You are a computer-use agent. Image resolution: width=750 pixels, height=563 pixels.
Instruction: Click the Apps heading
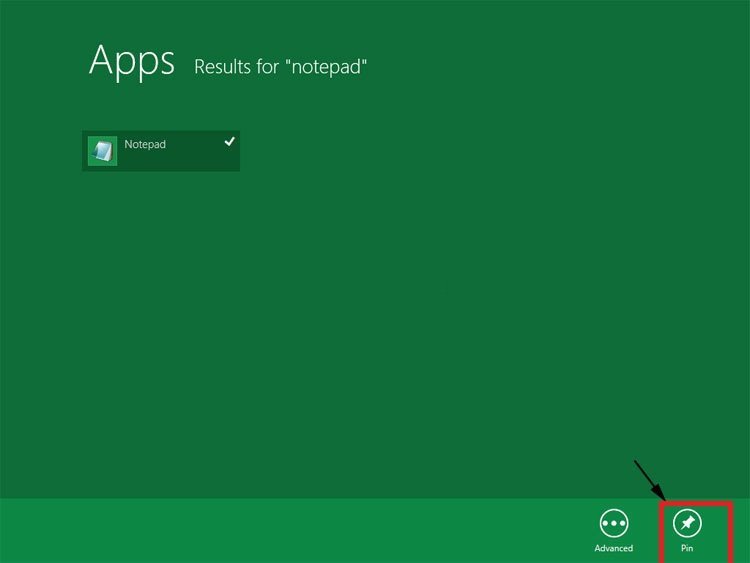point(132,61)
